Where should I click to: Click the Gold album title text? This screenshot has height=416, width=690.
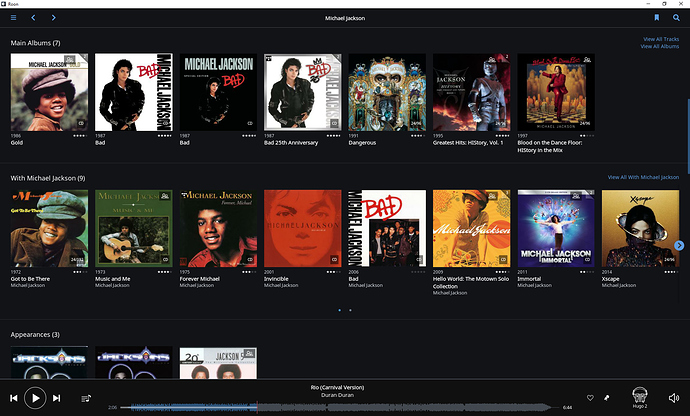point(17,143)
